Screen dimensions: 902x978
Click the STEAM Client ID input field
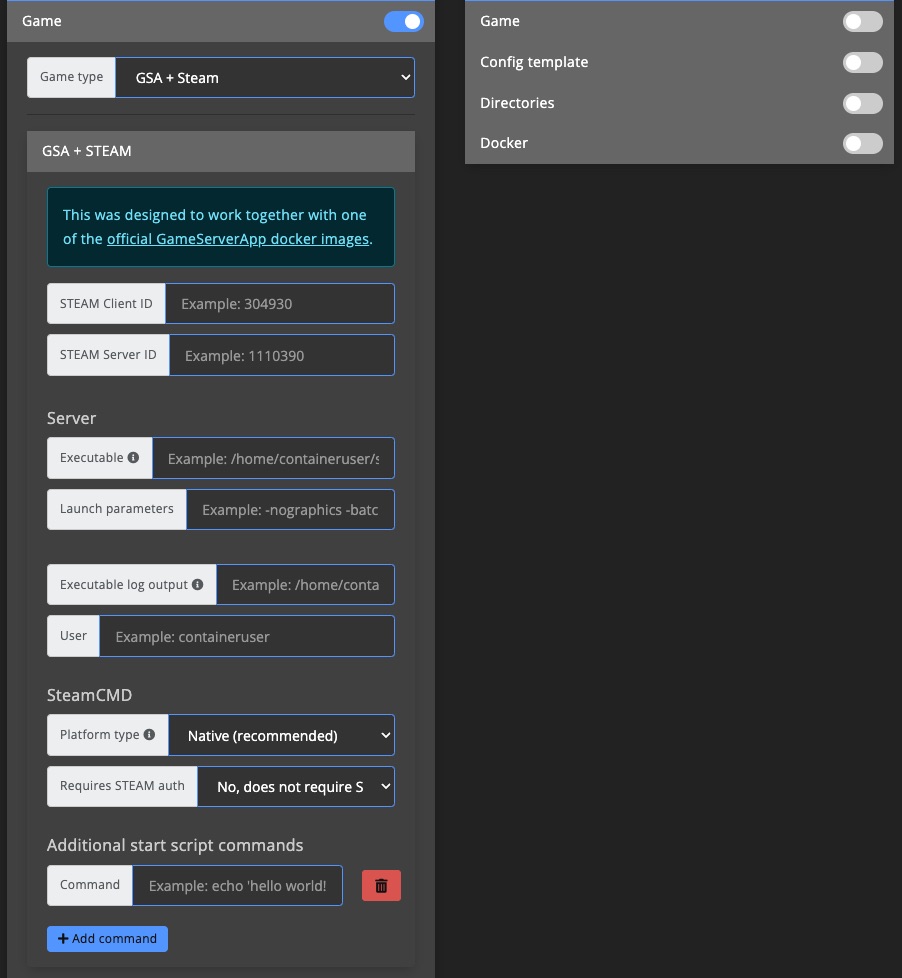click(x=279, y=303)
